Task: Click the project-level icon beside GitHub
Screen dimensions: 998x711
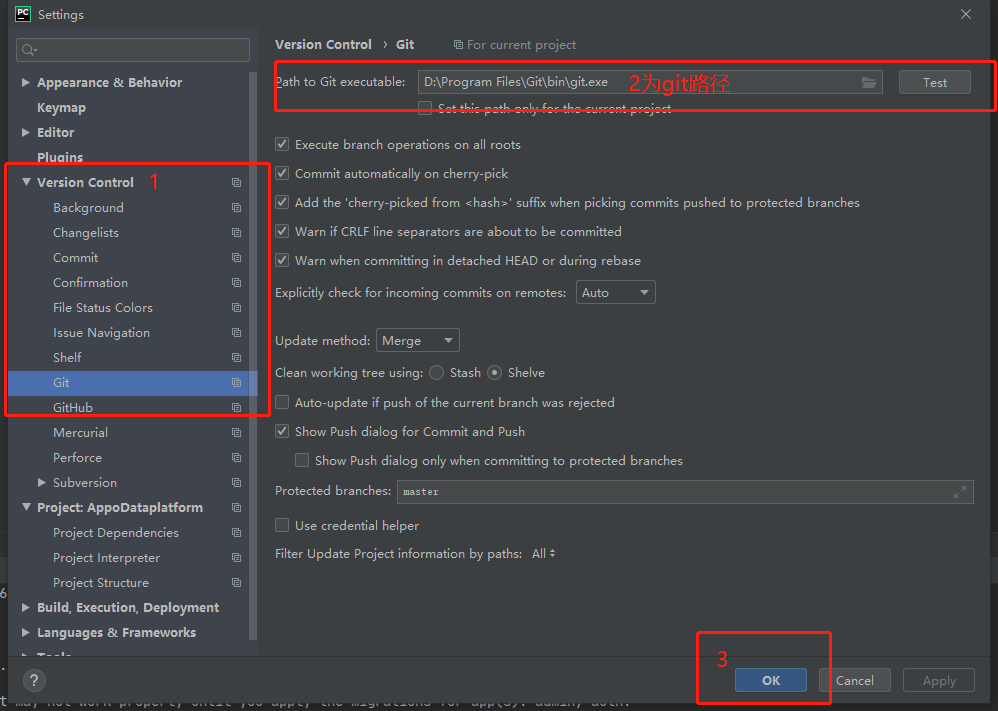Action: (x=237, y=407)
